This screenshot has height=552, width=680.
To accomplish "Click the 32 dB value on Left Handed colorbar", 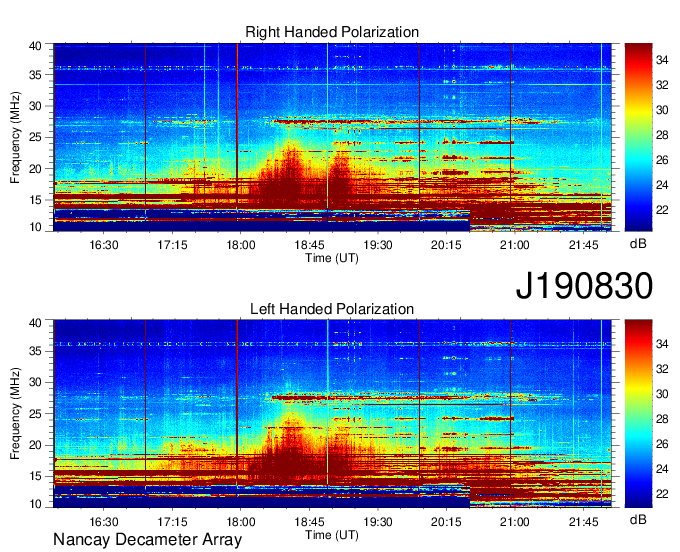I will (x=662, y=369).
